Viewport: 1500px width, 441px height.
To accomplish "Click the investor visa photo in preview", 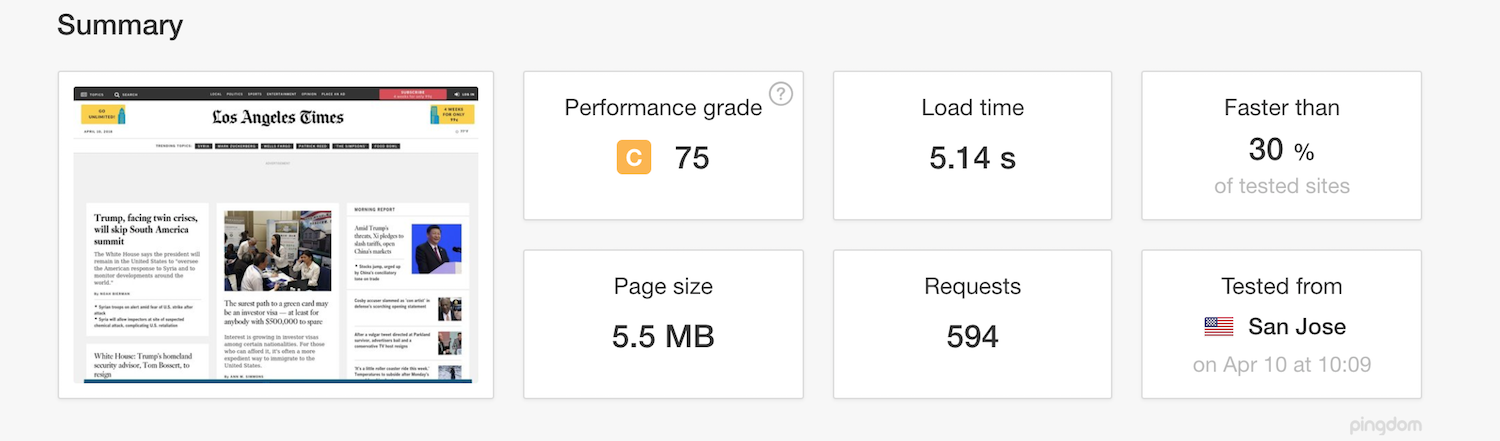I will tap(277, 251).
